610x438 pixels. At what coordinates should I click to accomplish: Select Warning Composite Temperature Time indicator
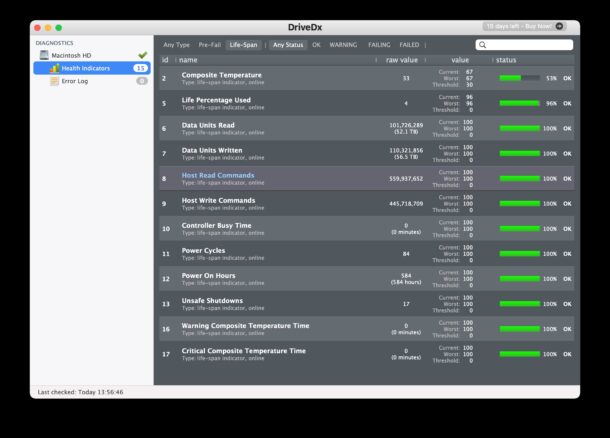(x=245, y=326)
